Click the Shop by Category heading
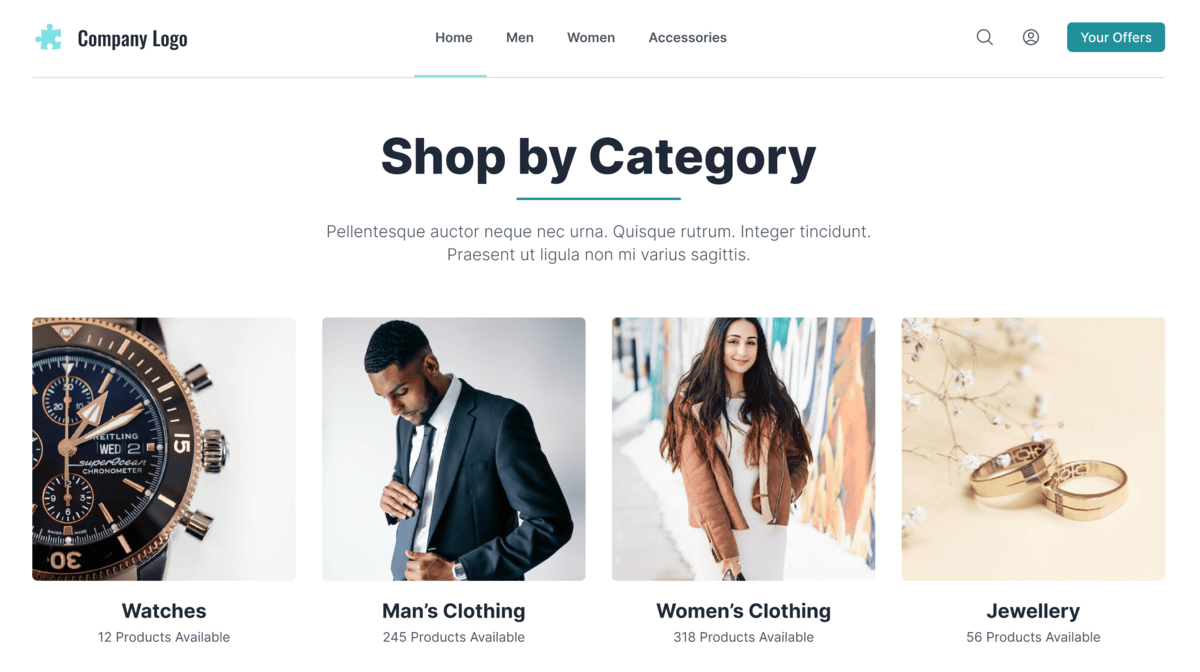This screenshot has height=672, width=1200. 598,156
